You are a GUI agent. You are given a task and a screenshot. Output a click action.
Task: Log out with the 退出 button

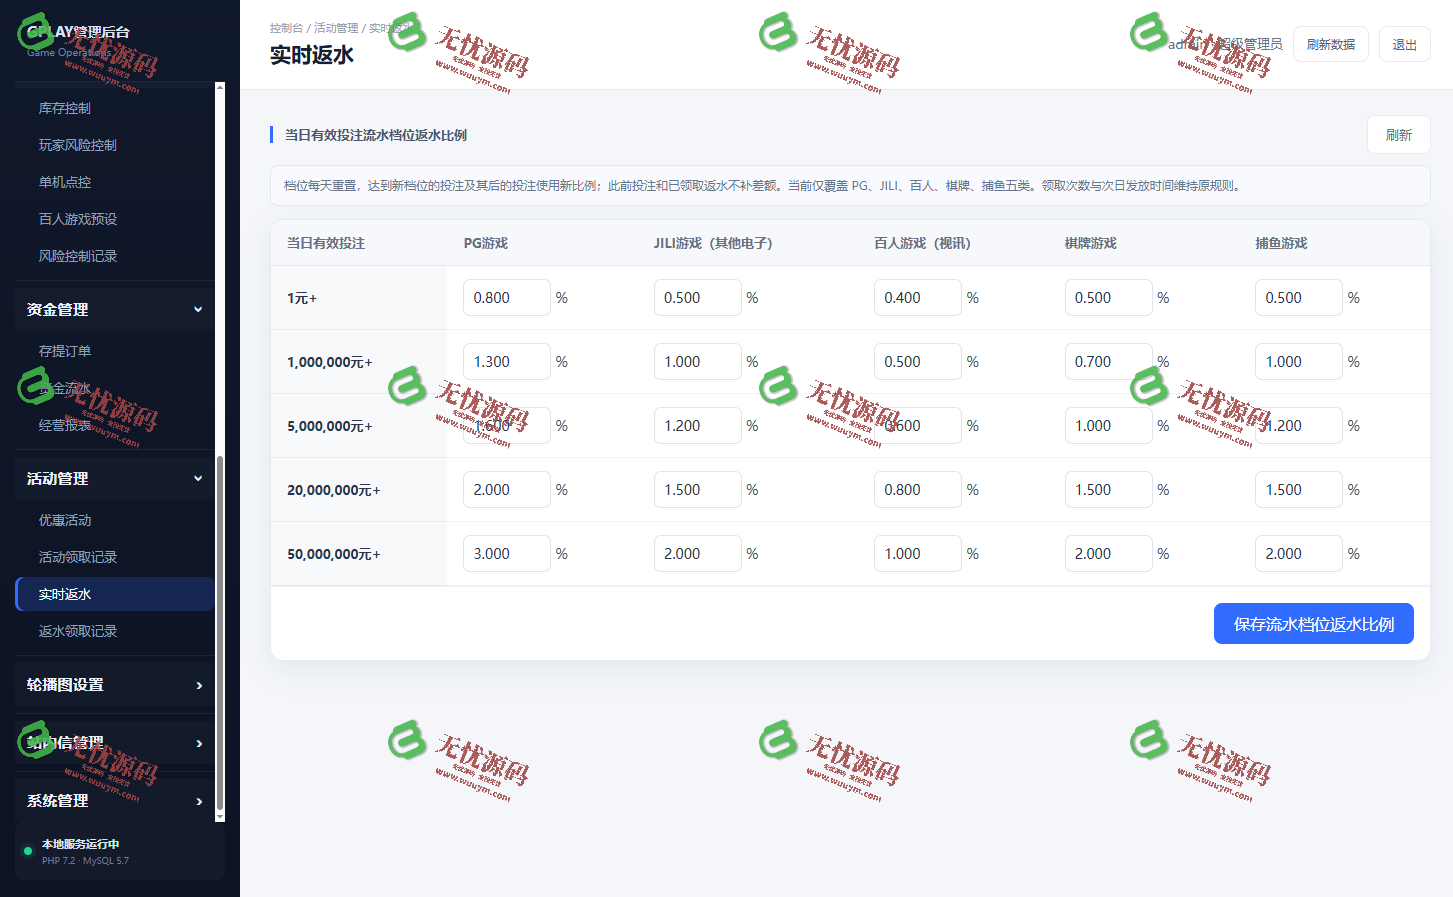[1405, 44]
